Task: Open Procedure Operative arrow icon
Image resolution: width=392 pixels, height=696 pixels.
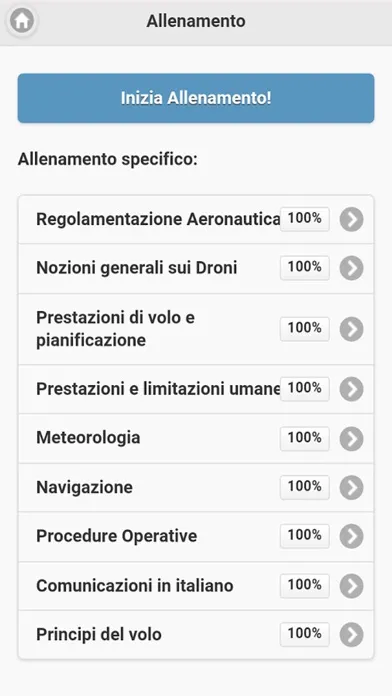Action: click(x=351, y=536)
